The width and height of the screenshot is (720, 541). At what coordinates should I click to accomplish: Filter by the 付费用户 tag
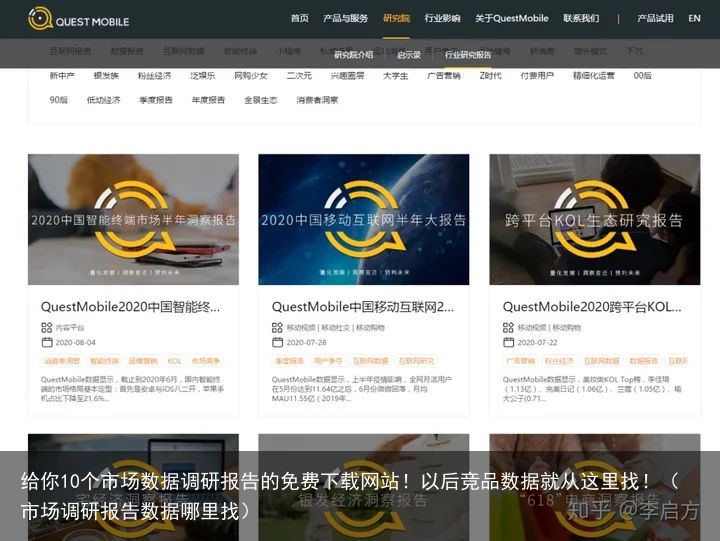point(537,75)
